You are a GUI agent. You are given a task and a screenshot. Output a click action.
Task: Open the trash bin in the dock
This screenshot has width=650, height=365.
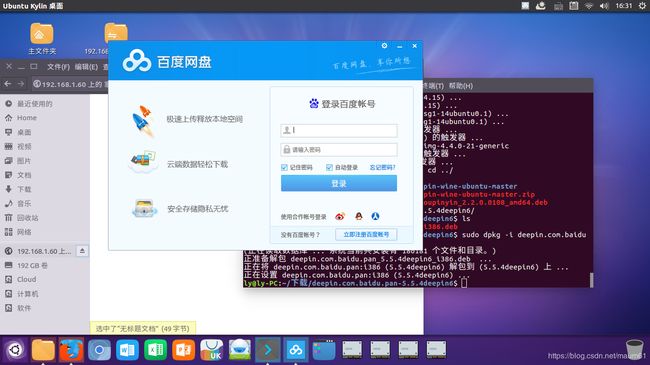coord(634,349)
